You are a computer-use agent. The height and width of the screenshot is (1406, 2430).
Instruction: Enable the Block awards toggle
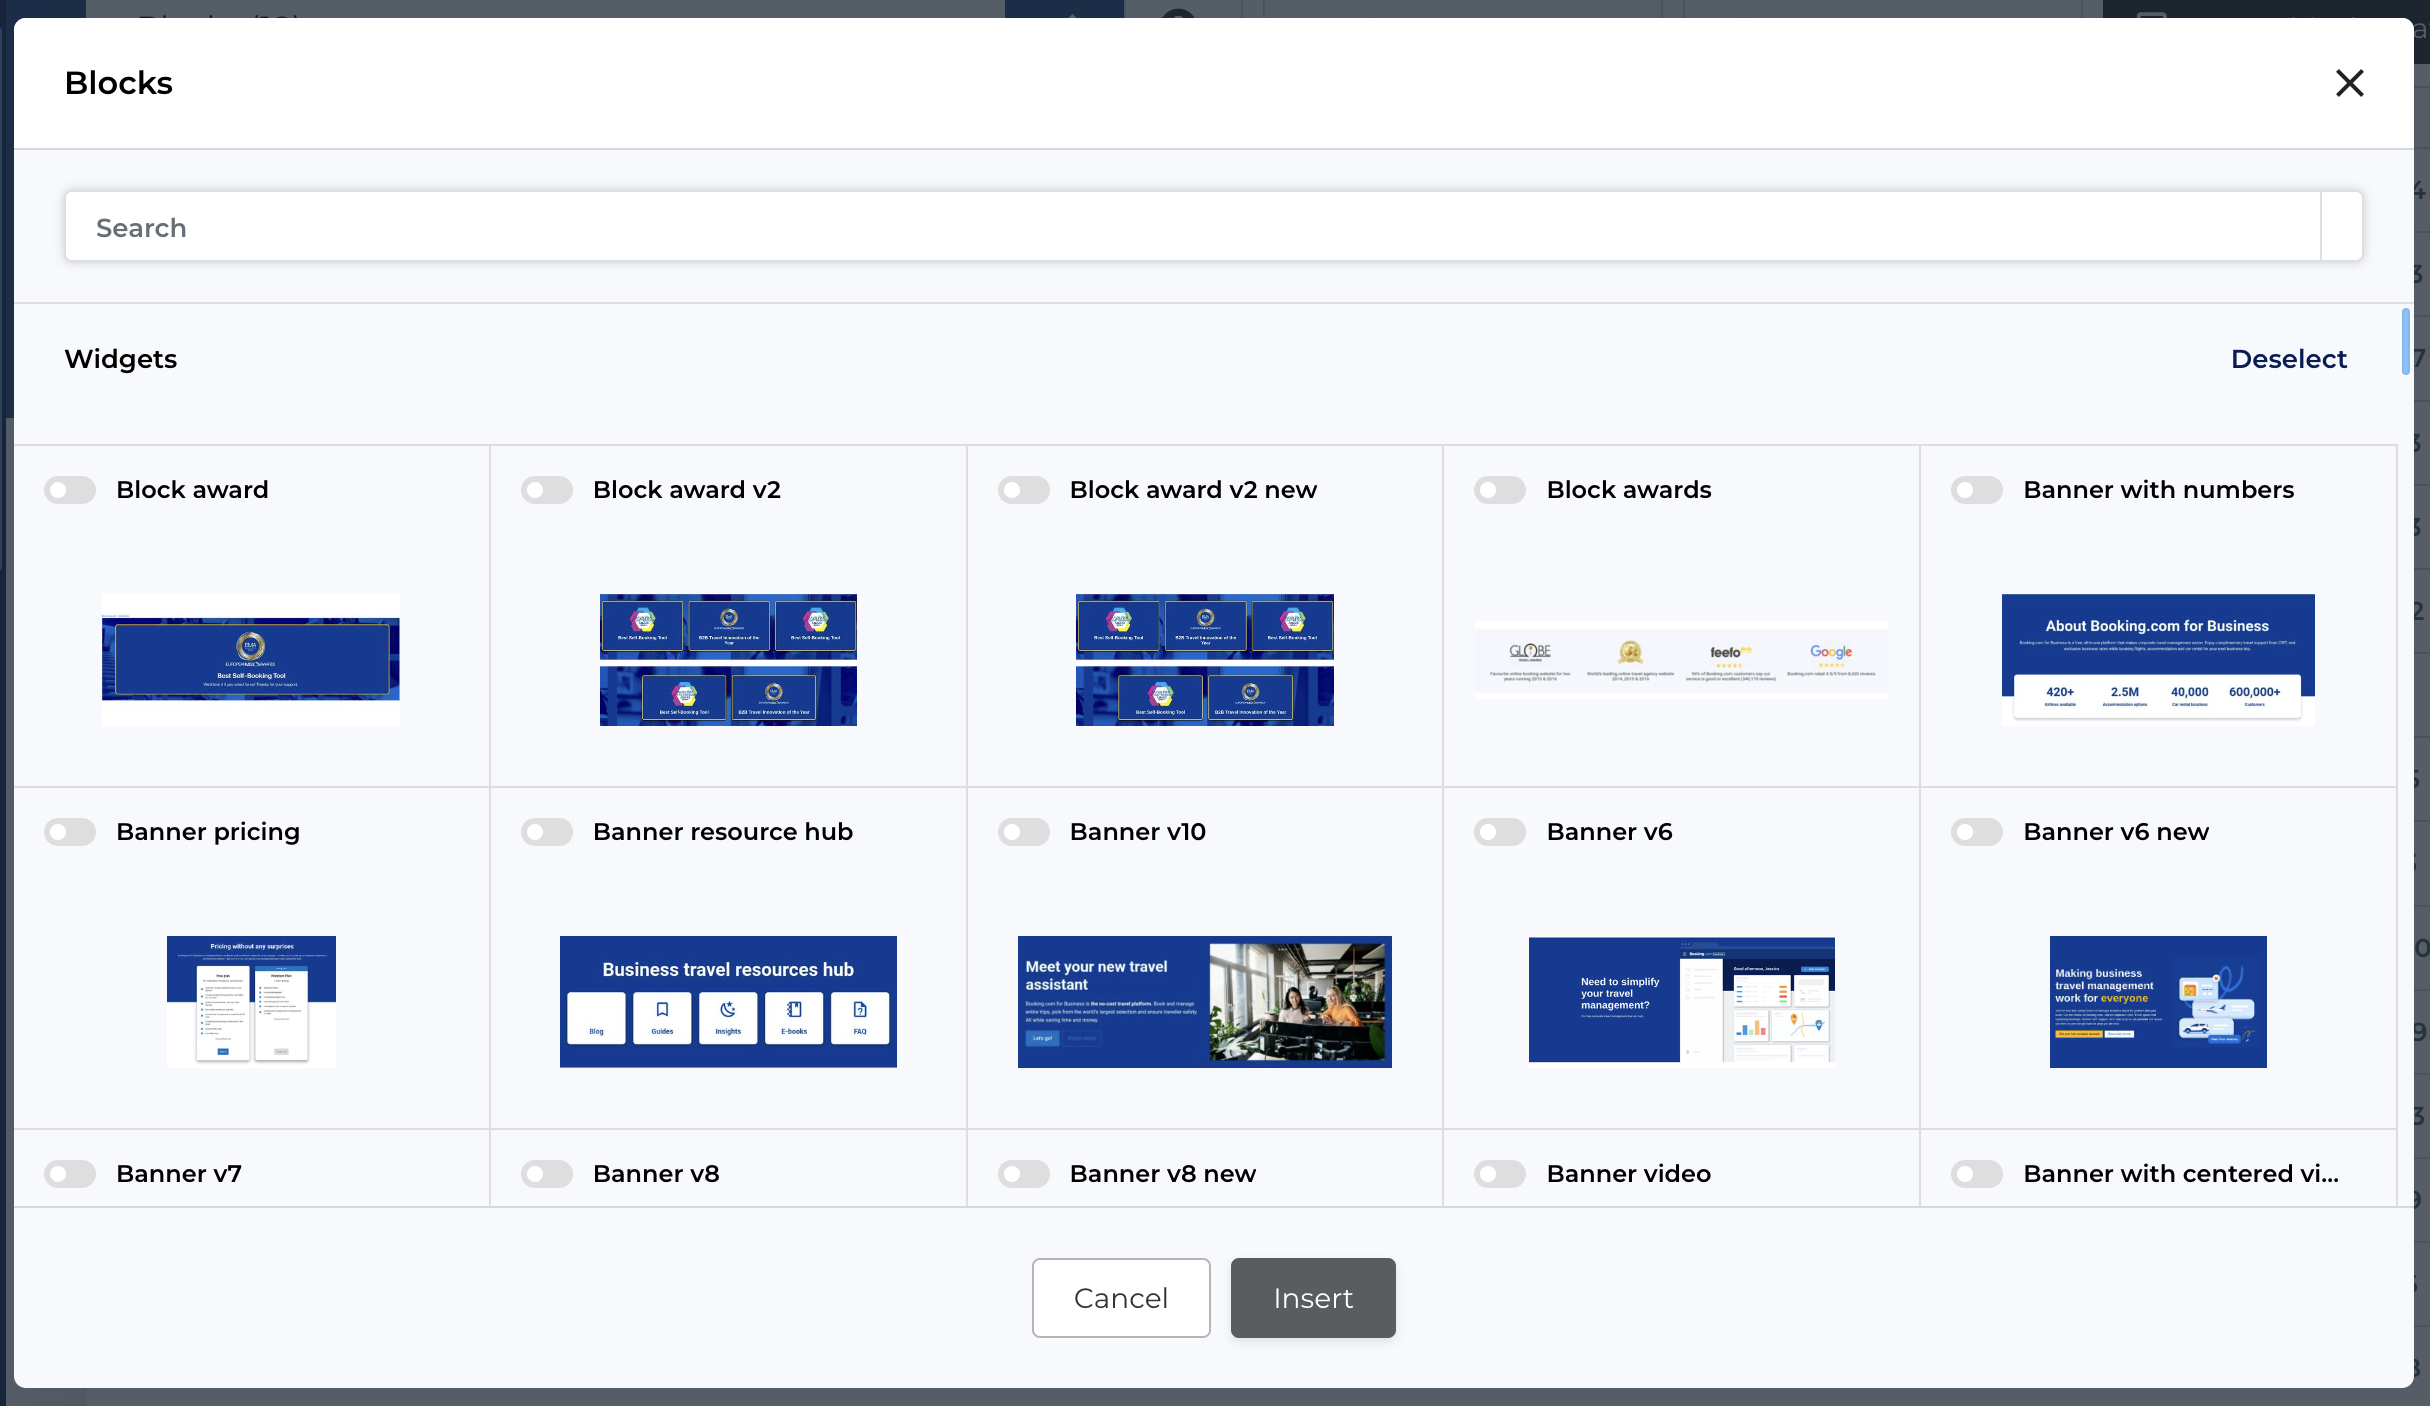pos(1500,490)
